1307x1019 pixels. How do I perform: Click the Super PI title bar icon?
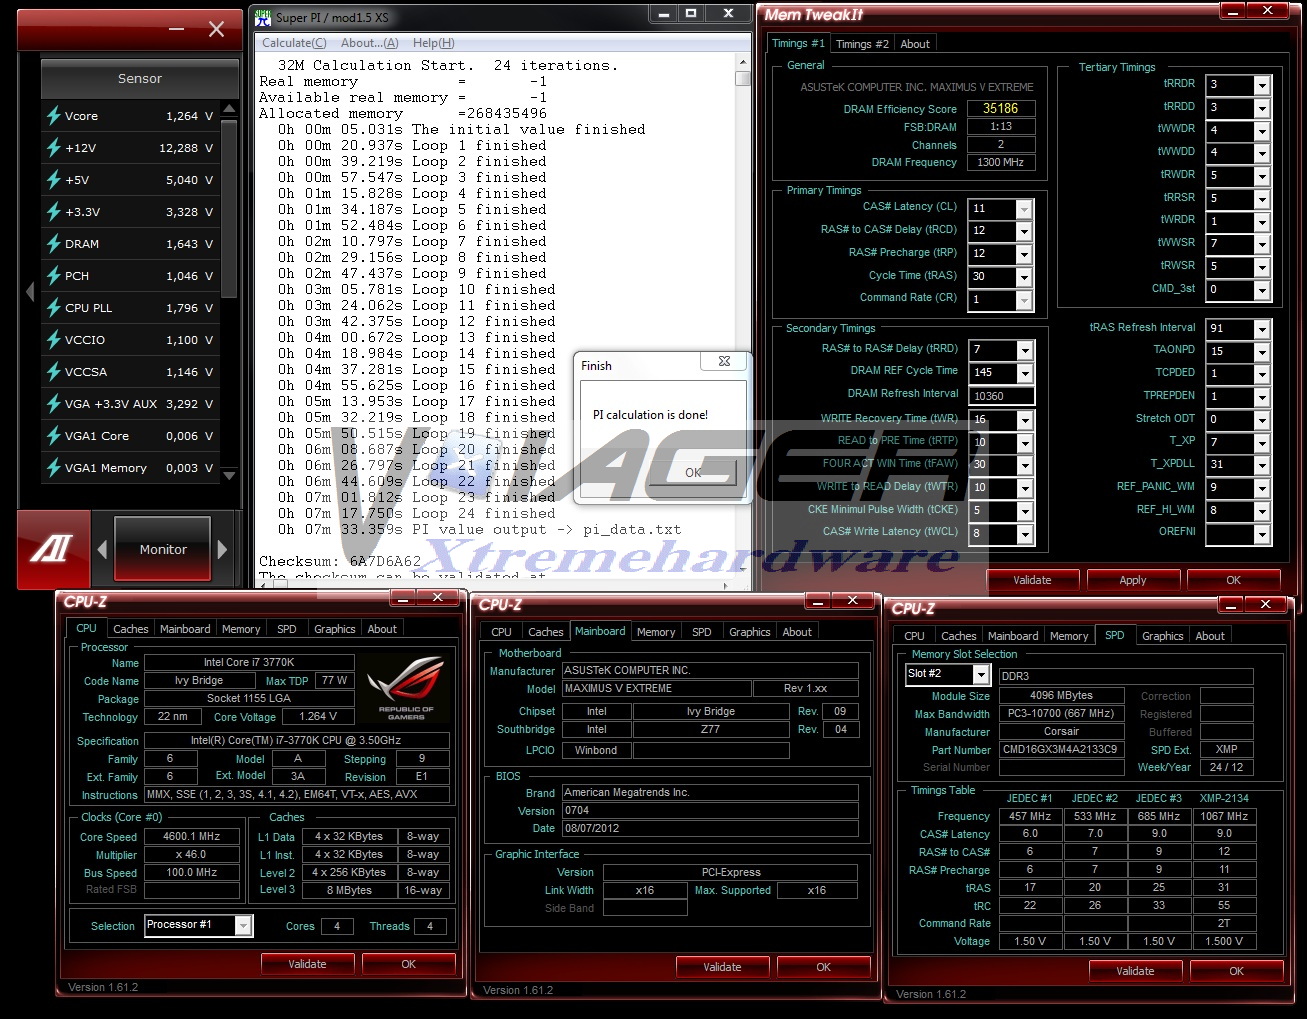click(263, 17)
